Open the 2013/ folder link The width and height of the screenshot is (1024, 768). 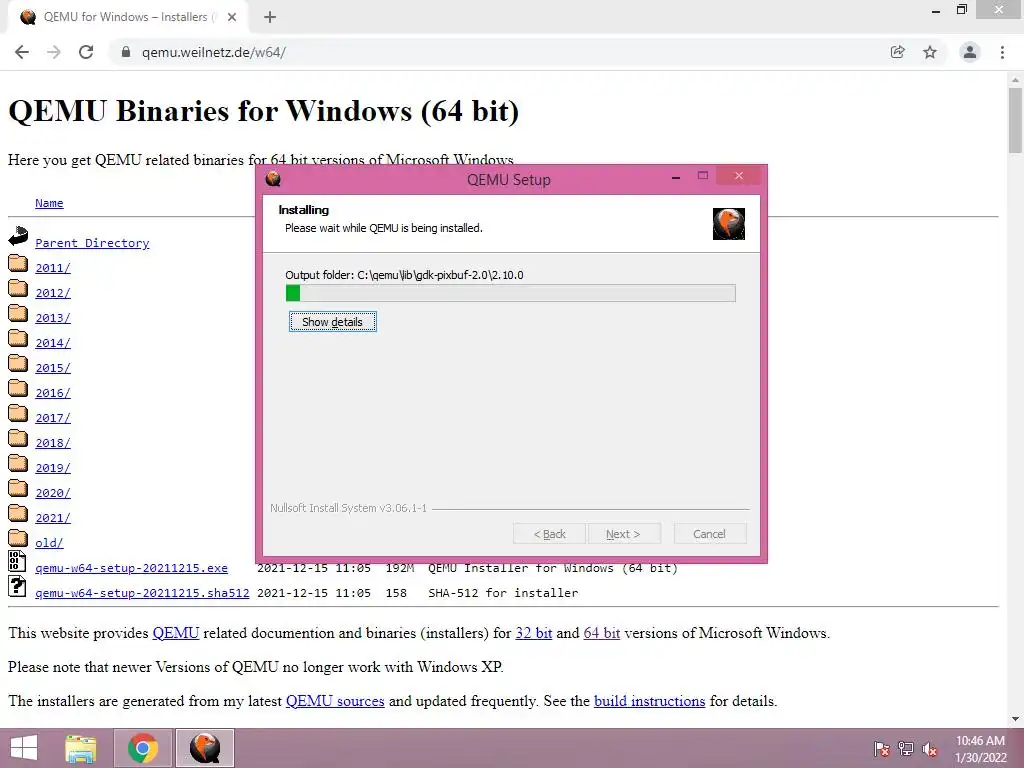53,318
